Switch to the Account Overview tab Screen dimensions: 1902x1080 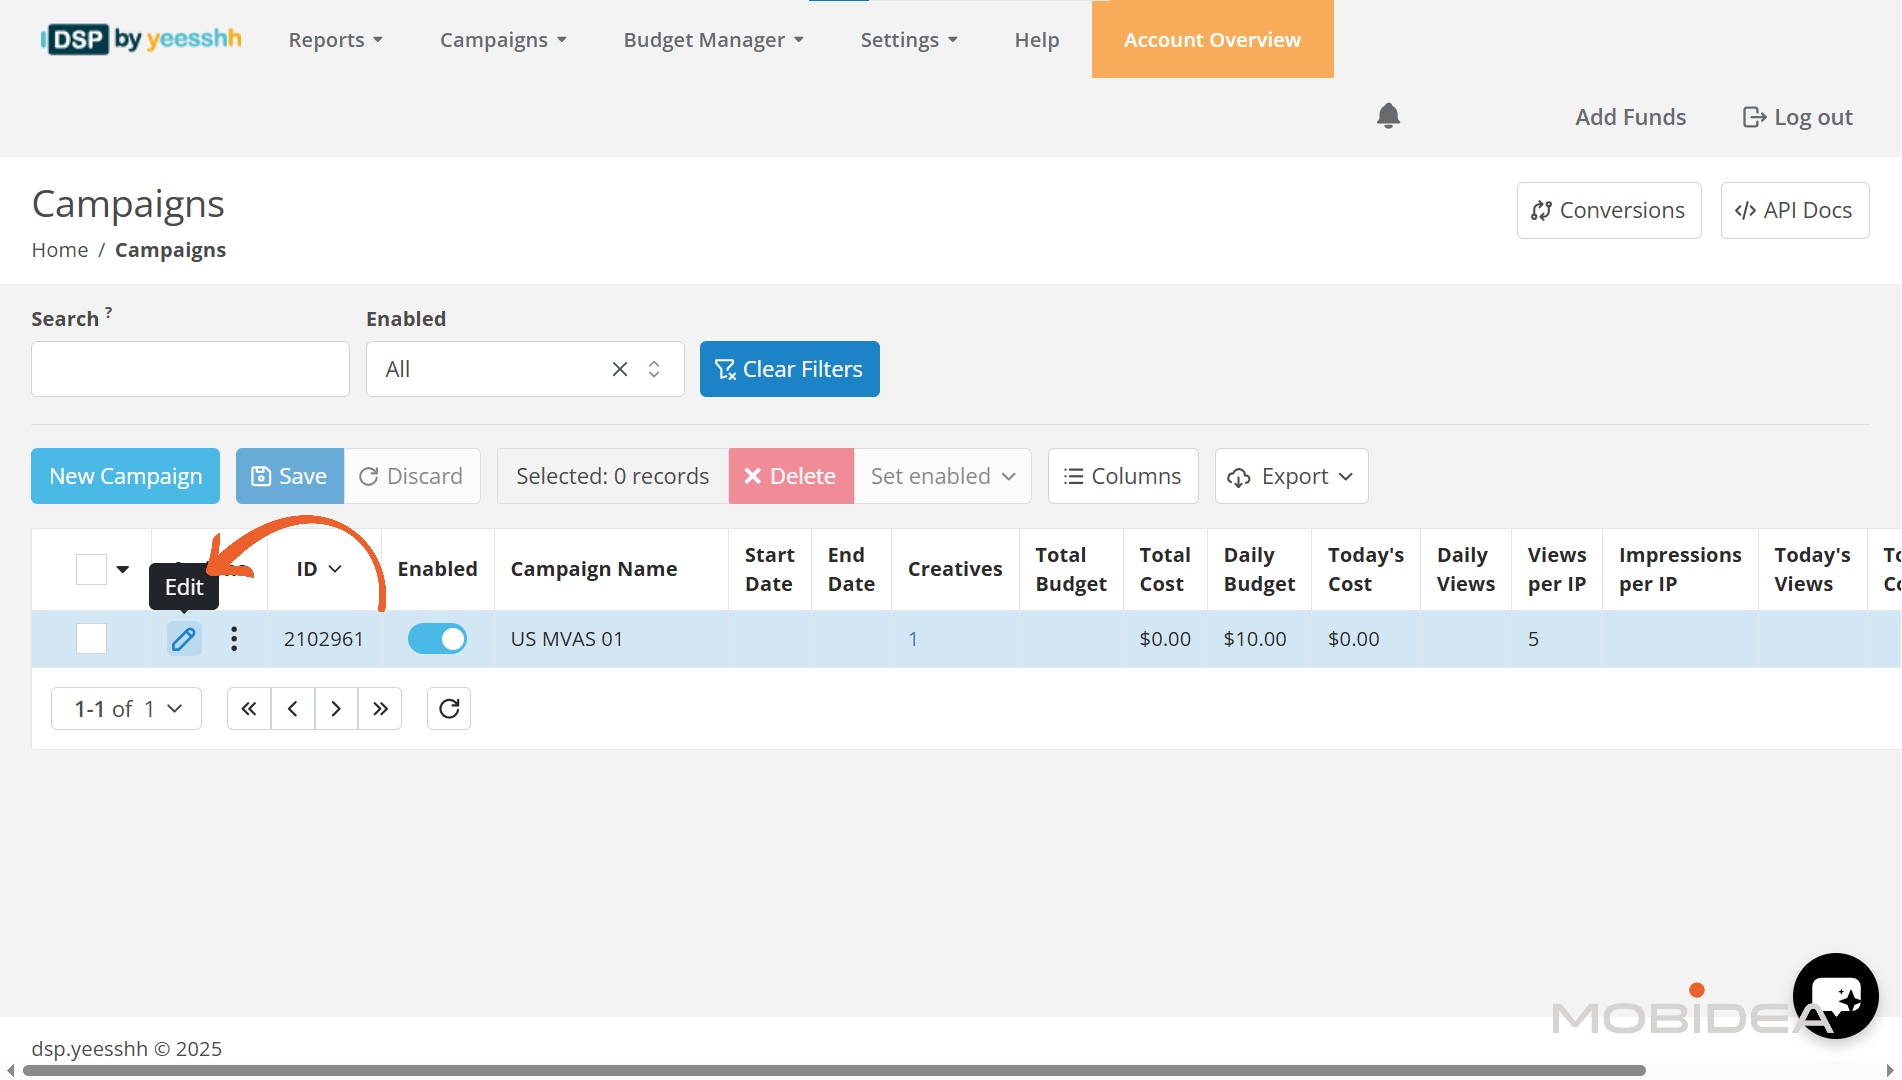[1212, 40]
